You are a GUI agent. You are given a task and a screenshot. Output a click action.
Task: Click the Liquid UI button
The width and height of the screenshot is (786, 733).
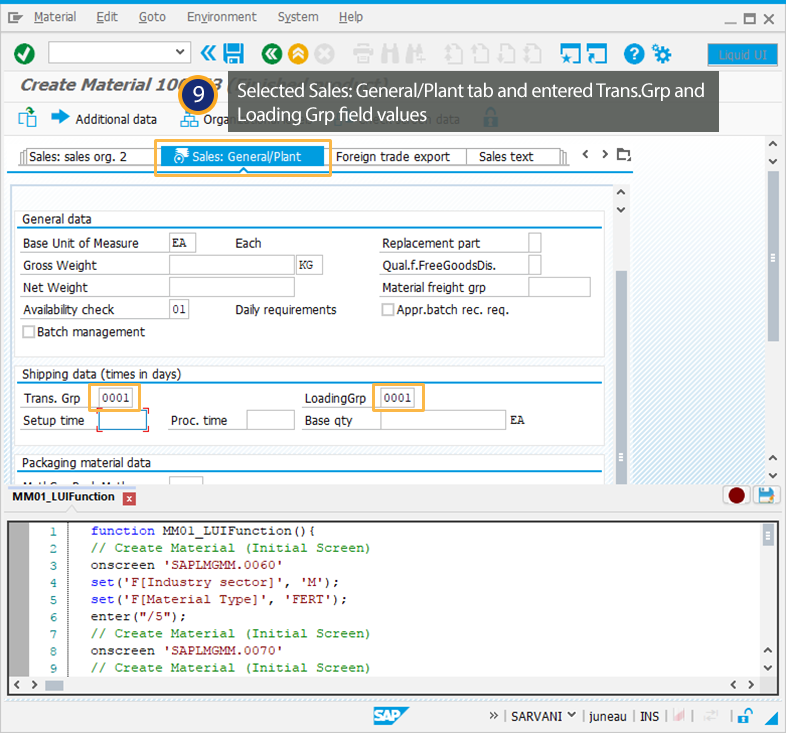742,55
